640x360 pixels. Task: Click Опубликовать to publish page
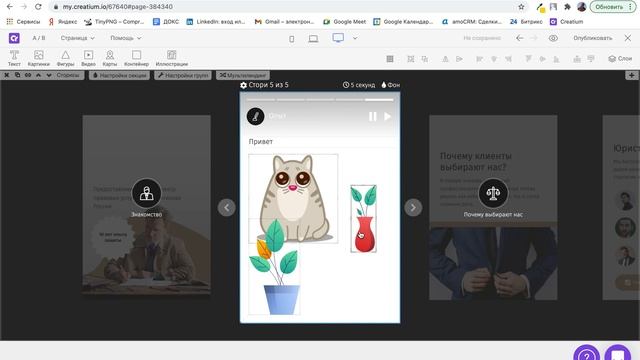(x=593, y=38)
